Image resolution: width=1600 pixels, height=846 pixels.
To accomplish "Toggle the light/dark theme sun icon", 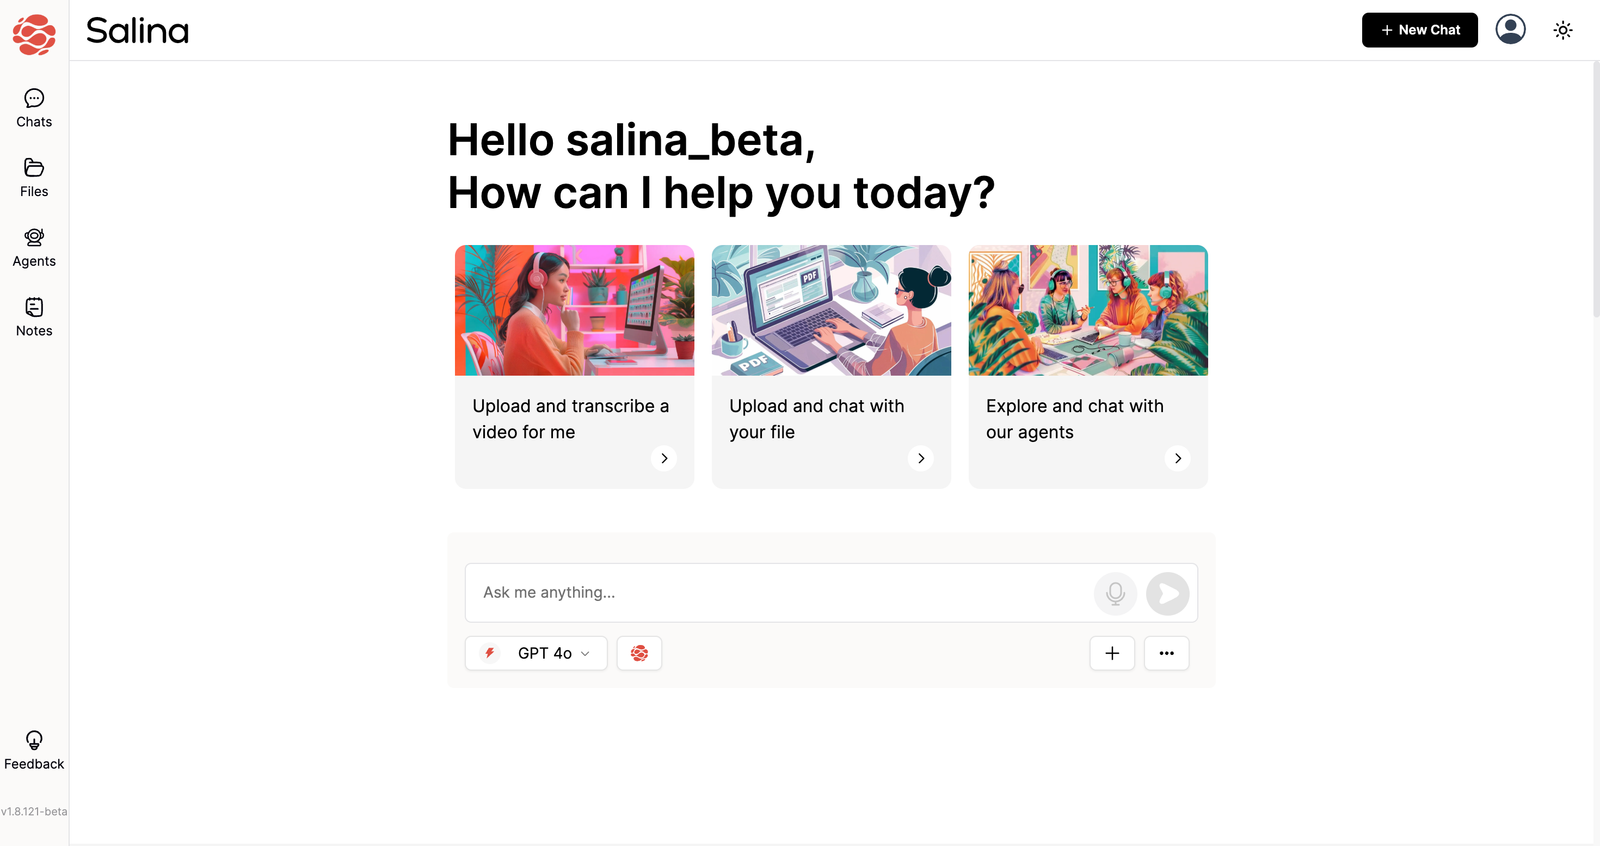I will tap(1563, 30).
